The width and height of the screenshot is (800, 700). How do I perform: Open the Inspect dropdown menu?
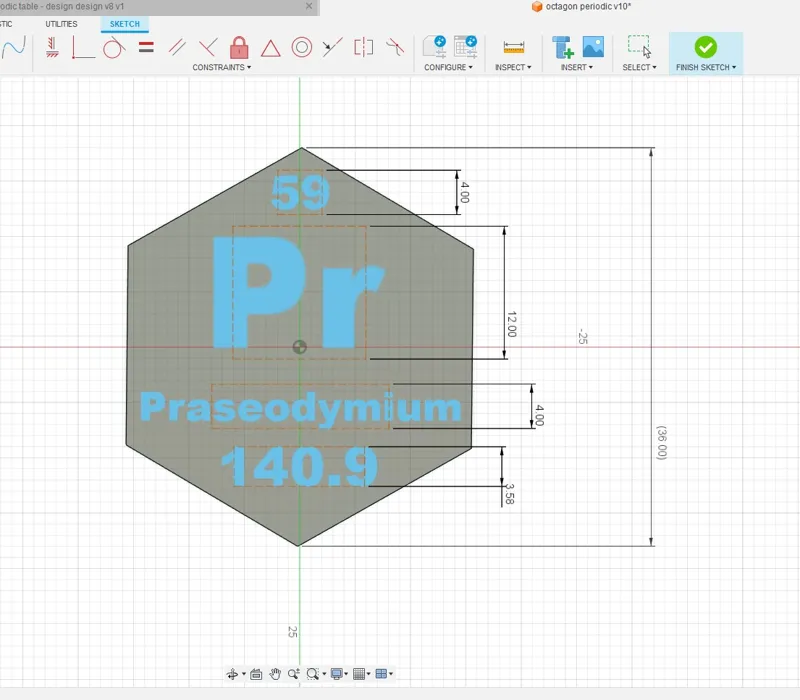(513, 67)
